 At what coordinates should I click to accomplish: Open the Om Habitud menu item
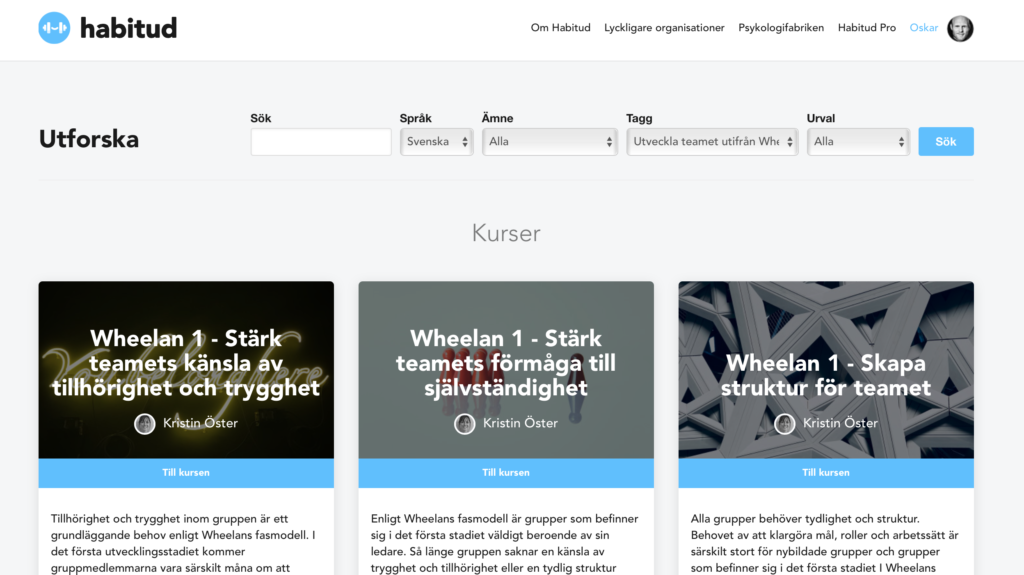click(x=560, y=28)
